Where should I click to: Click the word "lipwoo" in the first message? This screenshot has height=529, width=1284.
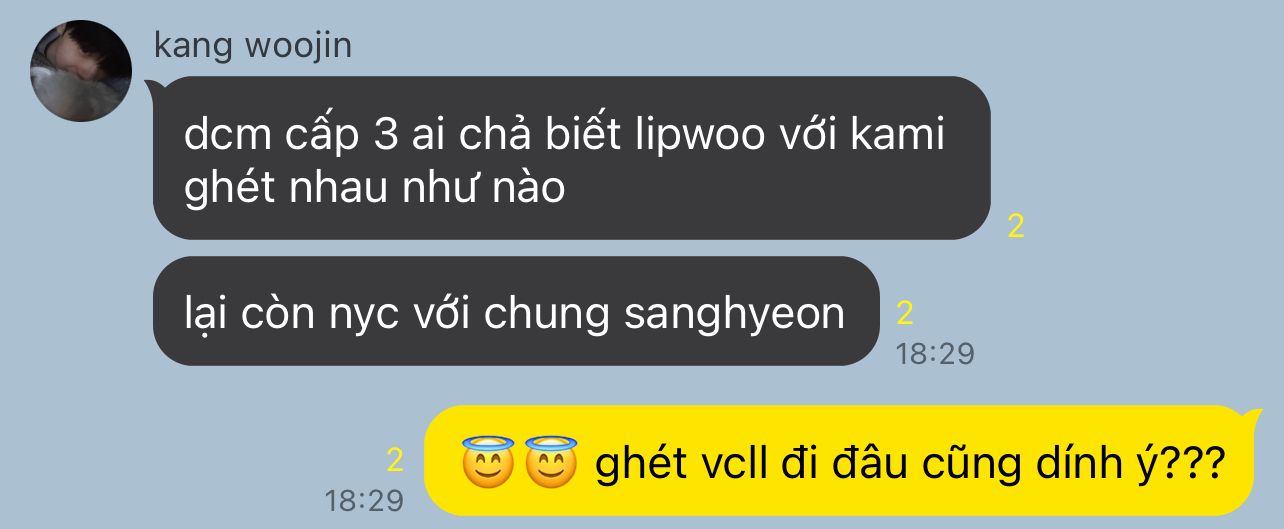coord(706,135)
